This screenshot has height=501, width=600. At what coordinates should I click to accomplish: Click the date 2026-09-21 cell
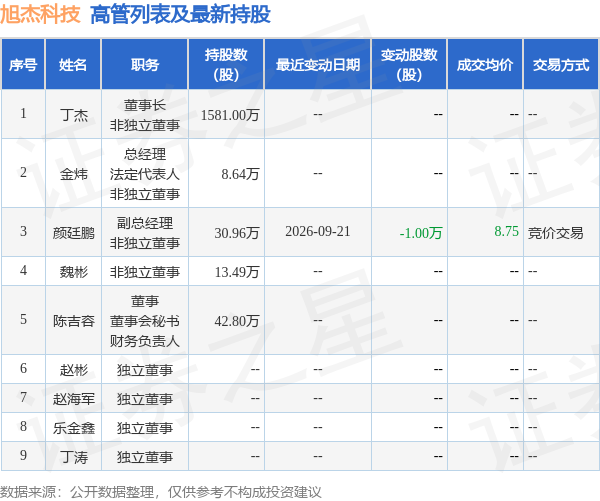pyautogui.click(x=318, y=231)
